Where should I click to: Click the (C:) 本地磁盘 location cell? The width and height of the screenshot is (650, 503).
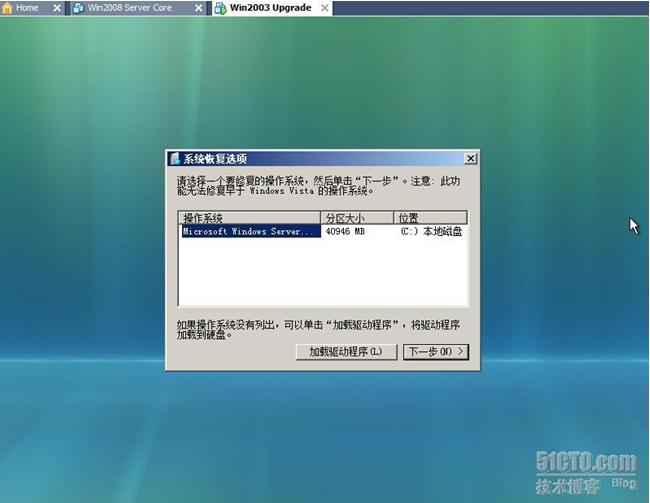(x=430, y=231)
